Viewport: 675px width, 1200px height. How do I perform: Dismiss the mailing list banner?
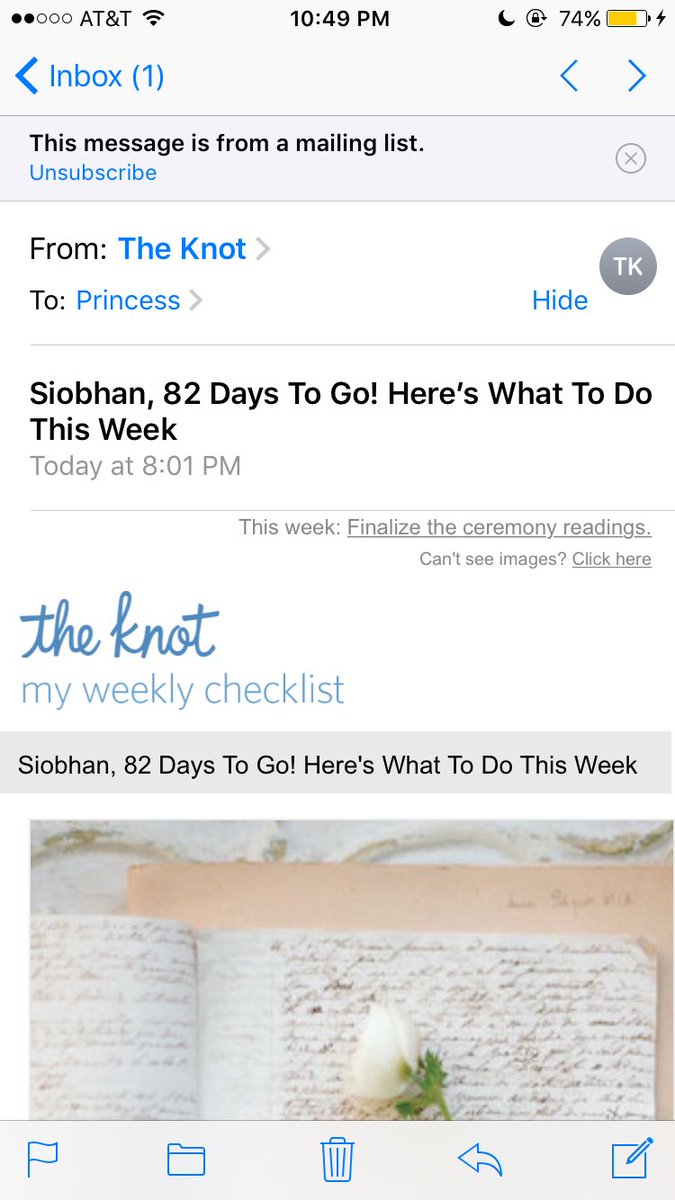coord(631,158)
